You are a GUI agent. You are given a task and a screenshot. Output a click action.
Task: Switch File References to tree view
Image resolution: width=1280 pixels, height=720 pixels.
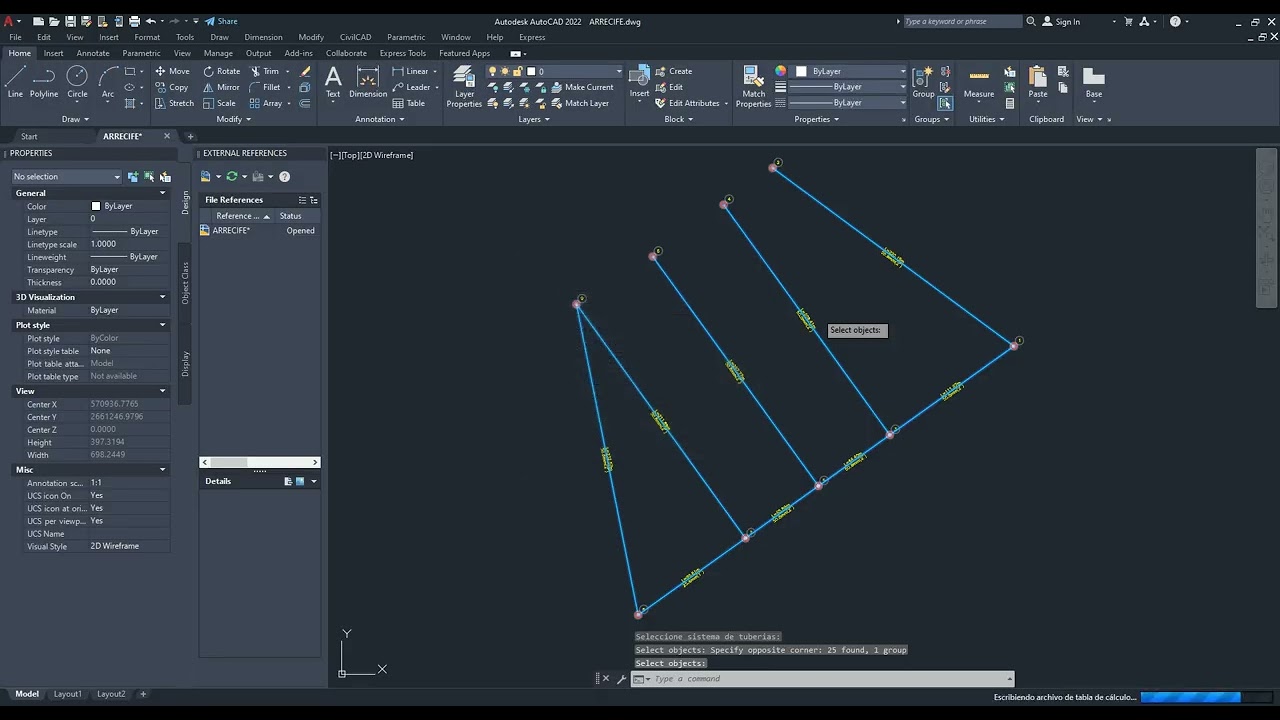[314, 200]
